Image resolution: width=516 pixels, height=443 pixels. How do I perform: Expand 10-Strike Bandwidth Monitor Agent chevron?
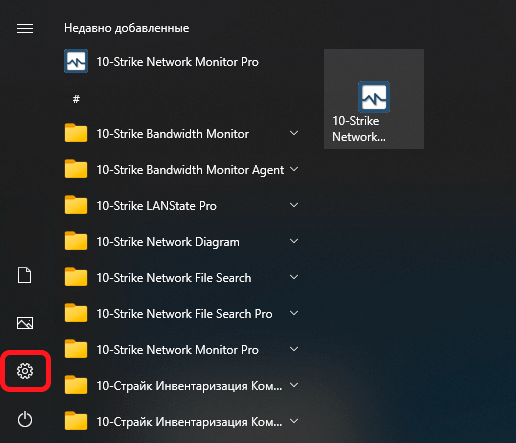(x=294, y=169)
